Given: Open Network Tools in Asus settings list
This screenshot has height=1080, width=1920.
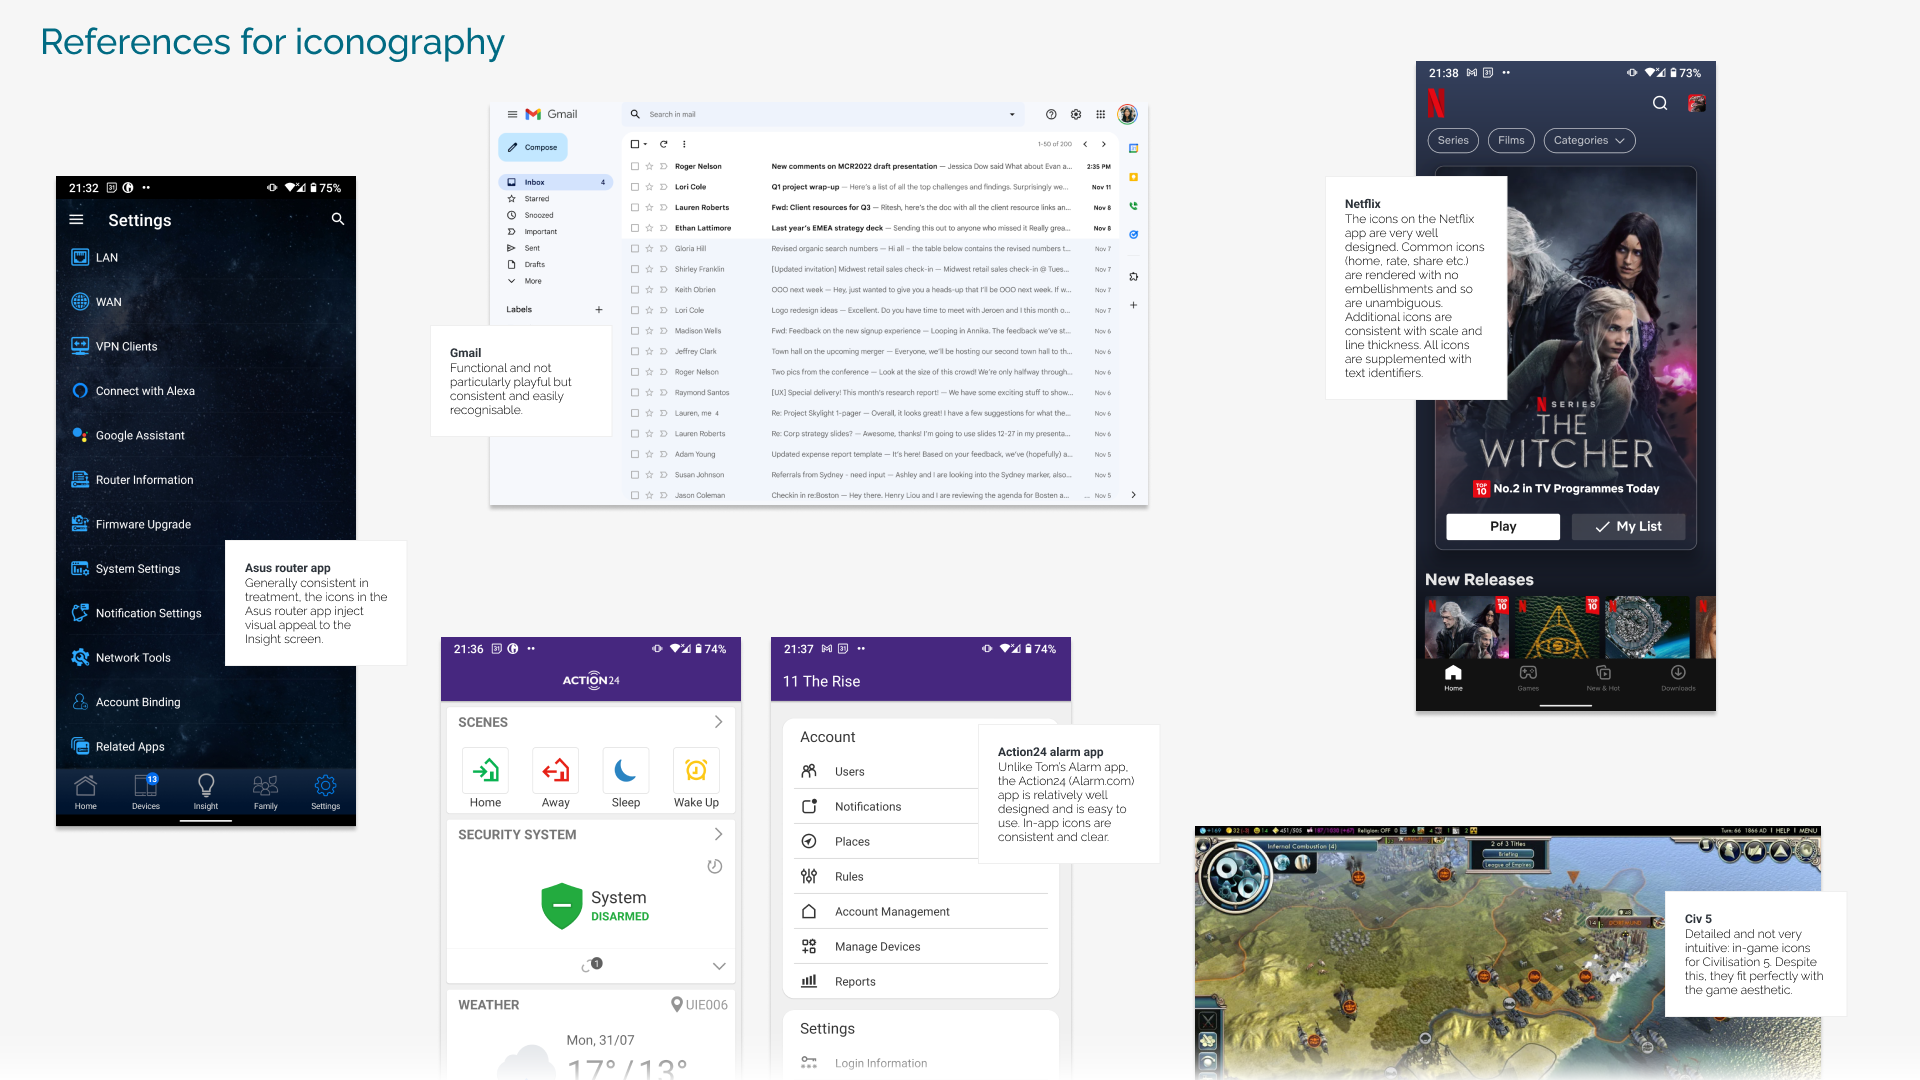Looking at the screenshot, I should [133, 657].
